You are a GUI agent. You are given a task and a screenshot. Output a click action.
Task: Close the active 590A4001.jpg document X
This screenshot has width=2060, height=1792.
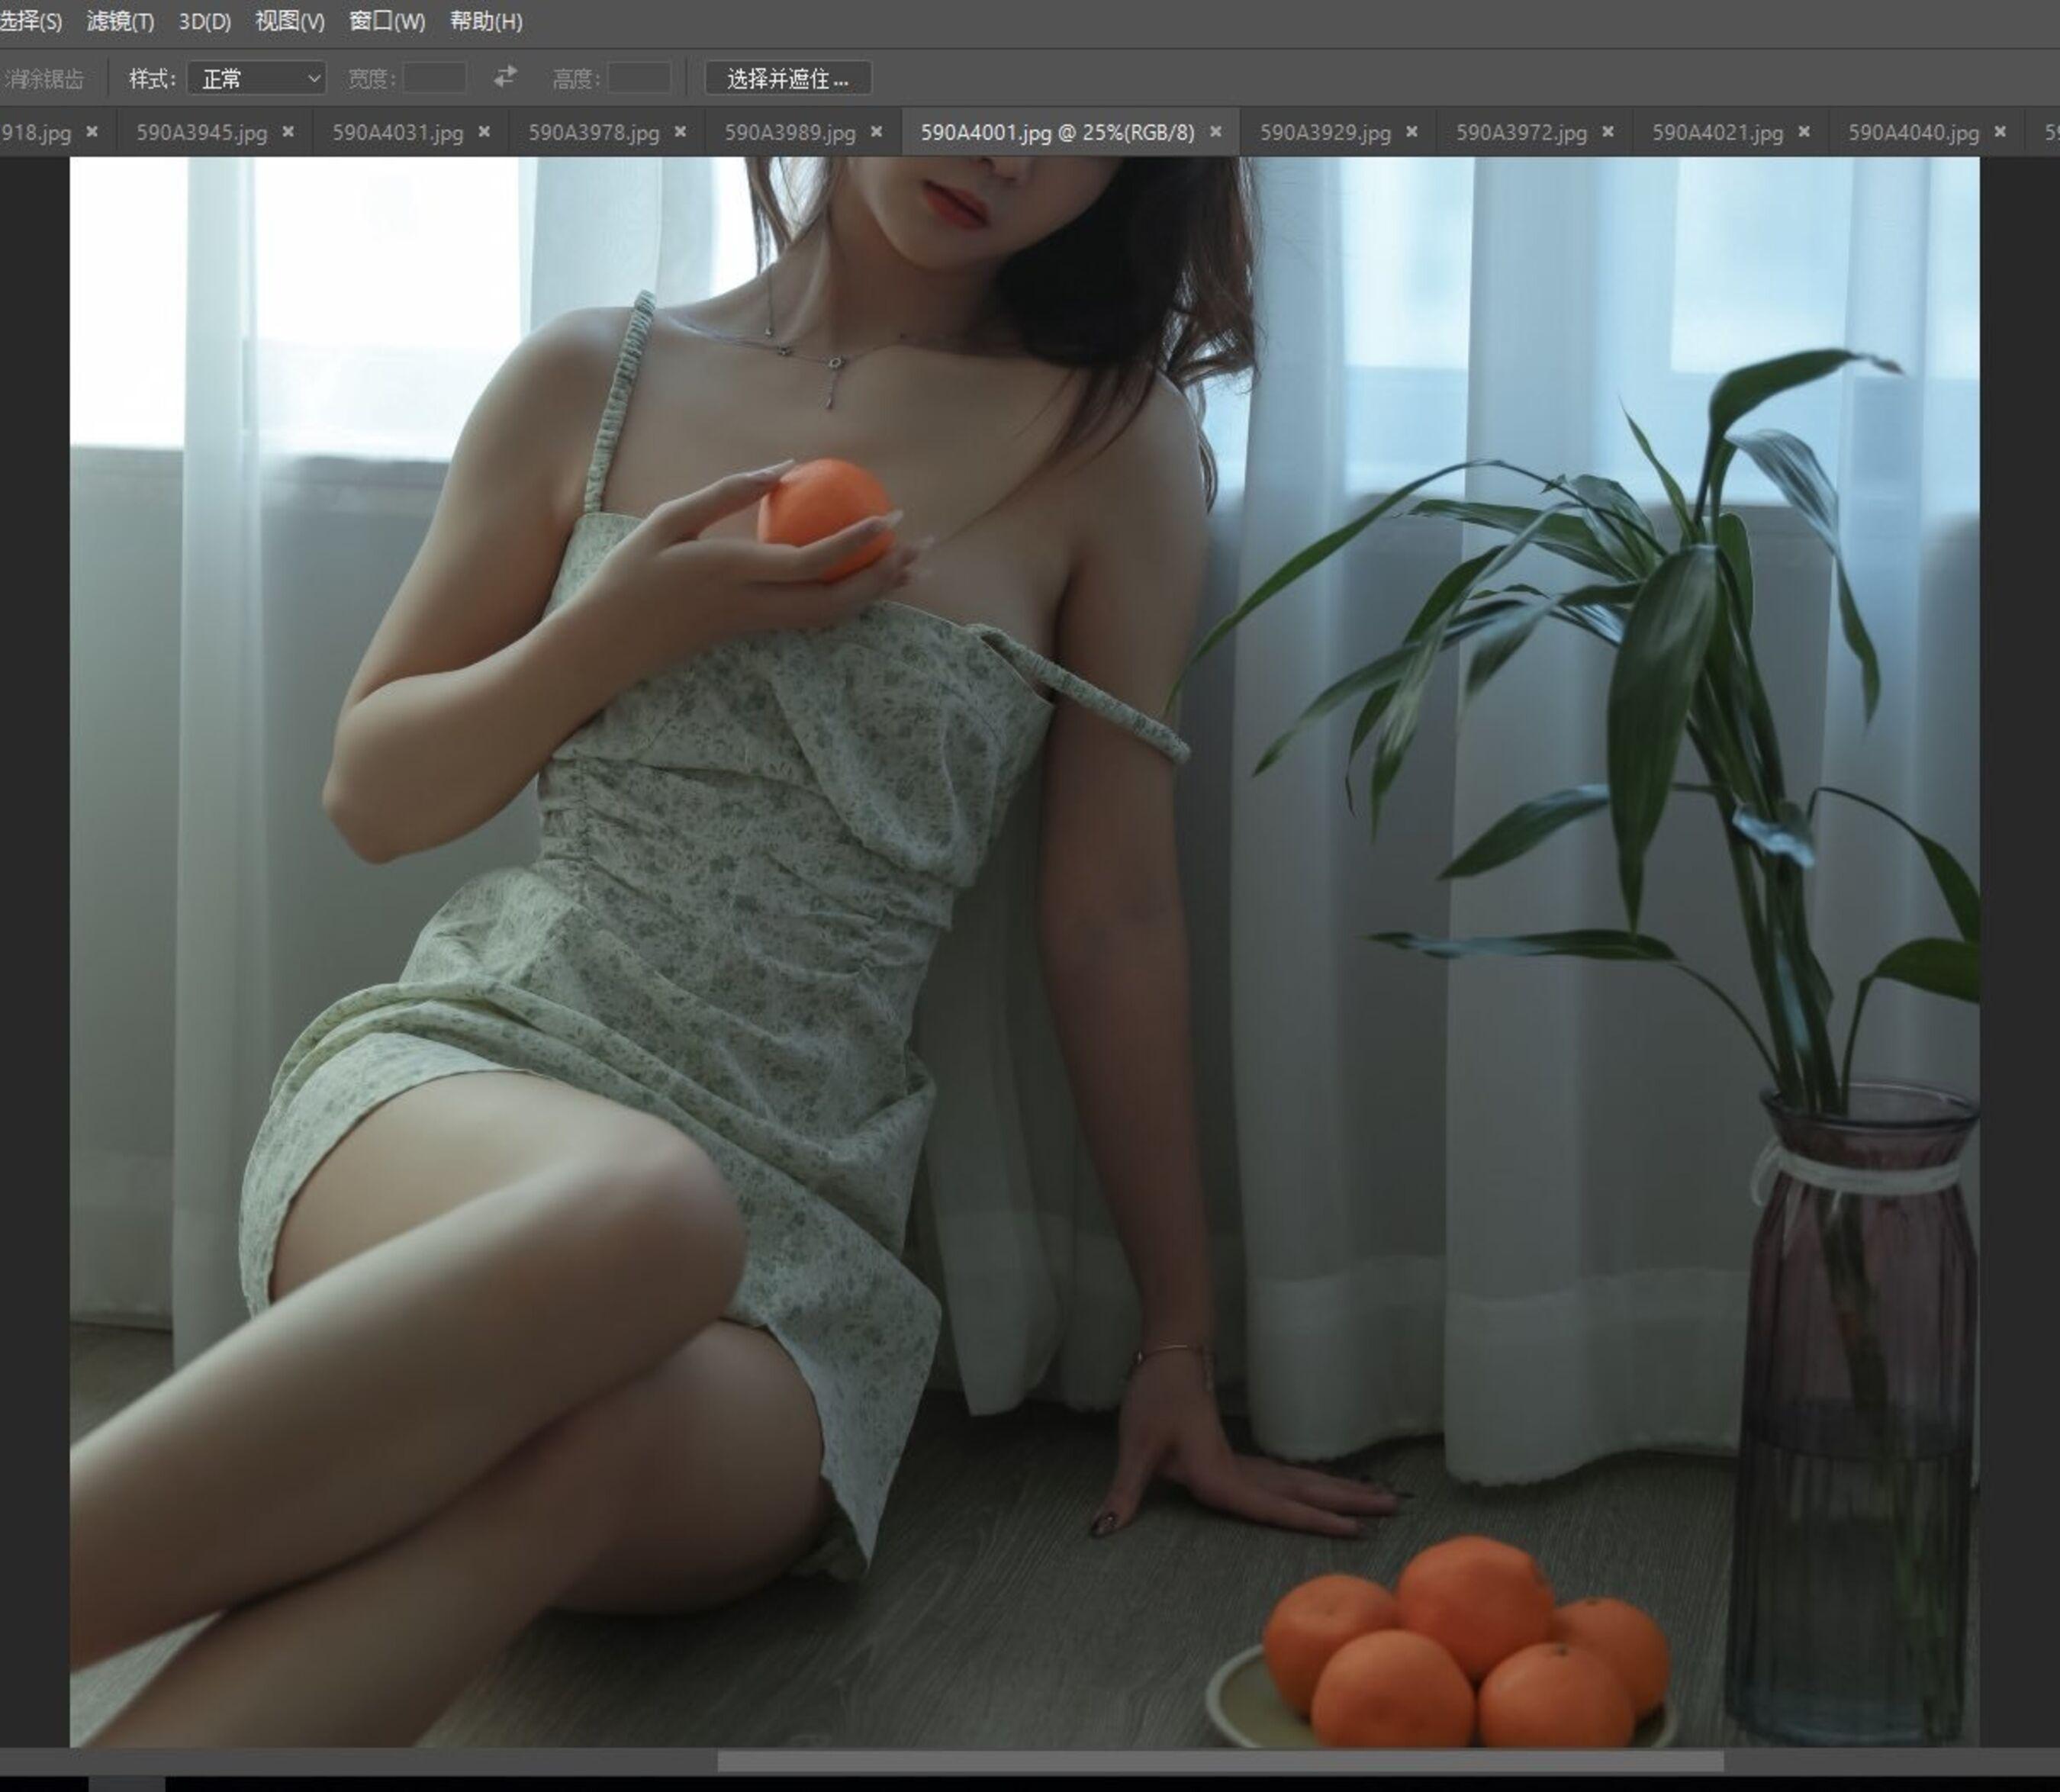[1215, 132]
